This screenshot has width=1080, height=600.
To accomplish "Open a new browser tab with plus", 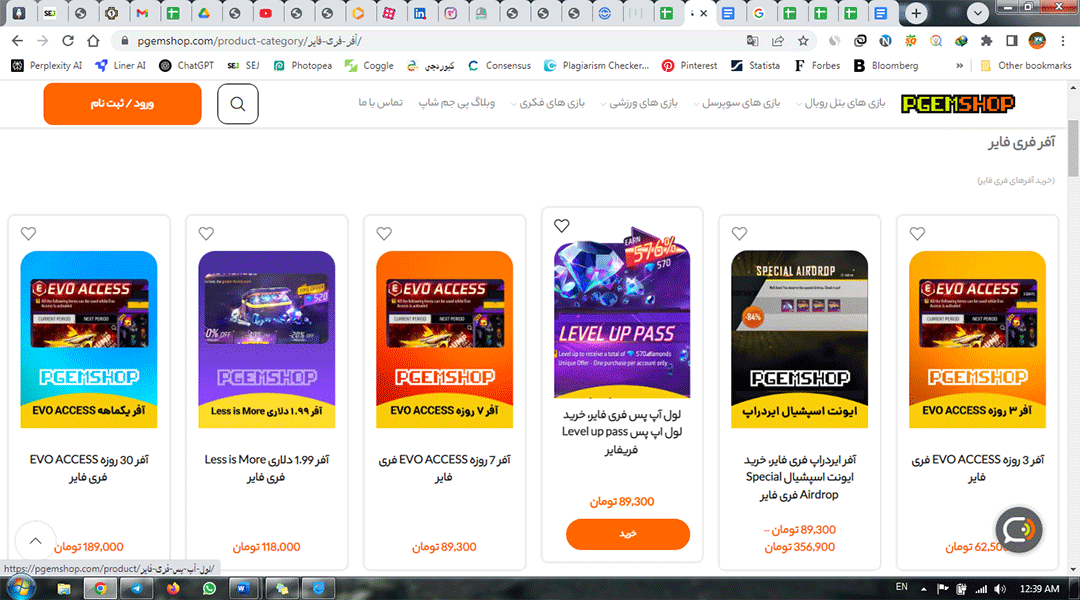I will 916,13.
